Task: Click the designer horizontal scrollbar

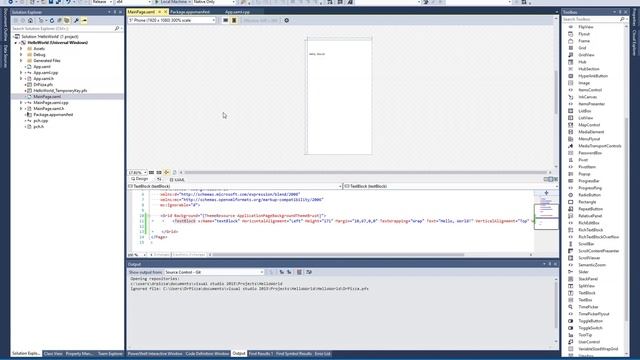Action: [x=365, y=173]
